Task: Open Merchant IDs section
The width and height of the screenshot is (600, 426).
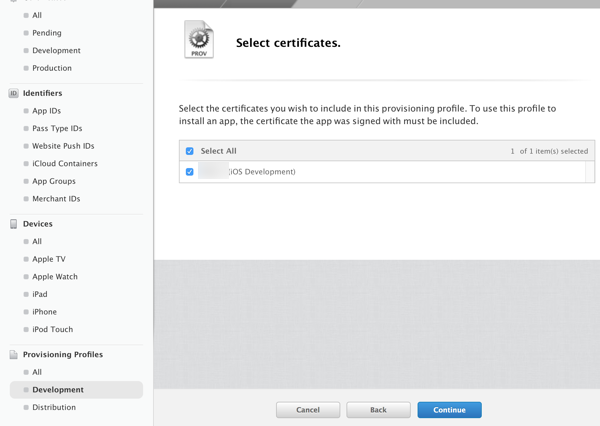Action: point(56,199)
